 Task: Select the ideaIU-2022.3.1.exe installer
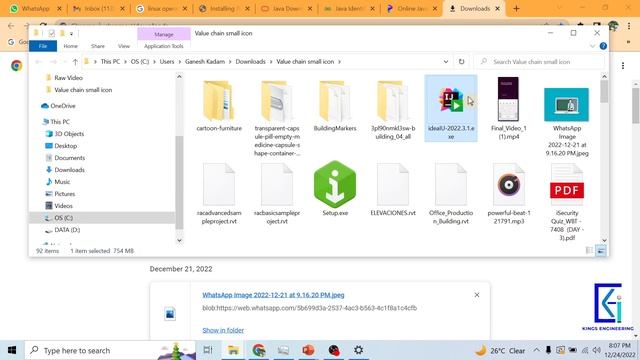click(451, 109)
